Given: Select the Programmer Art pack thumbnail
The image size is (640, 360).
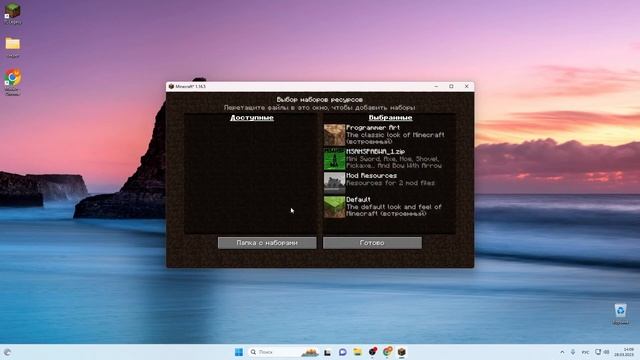Looking at the screenshot, I should (334, 135).
